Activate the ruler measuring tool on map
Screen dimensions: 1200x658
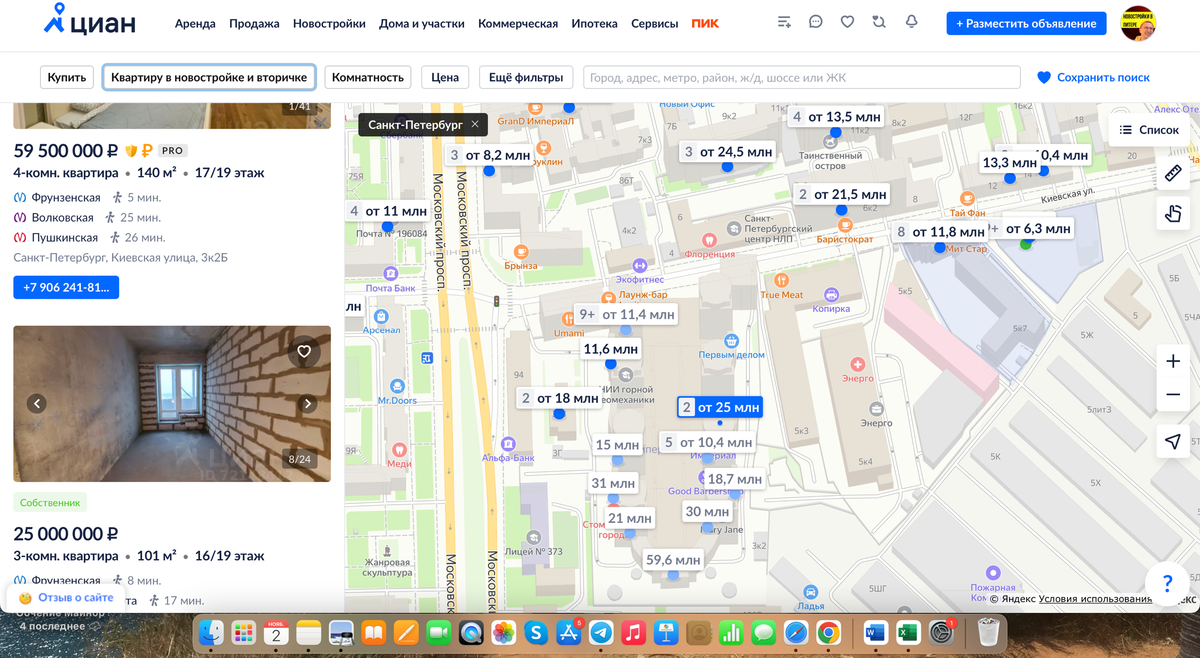(1174, 174)
